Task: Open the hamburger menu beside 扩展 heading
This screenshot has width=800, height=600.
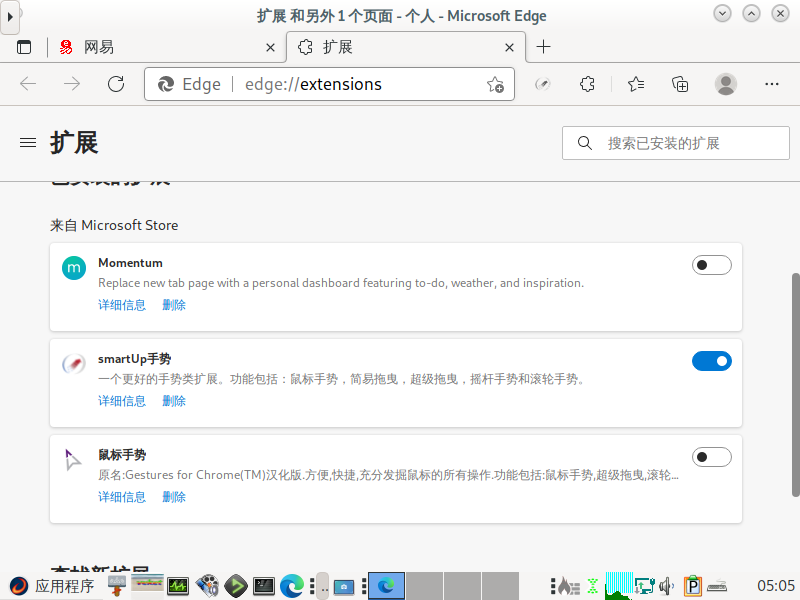Action: tap(28, 143)
